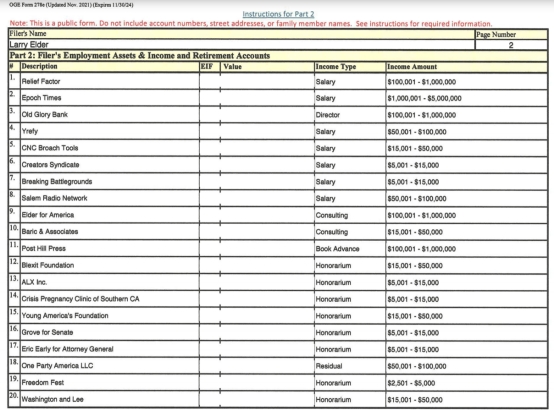The width and height of the screenshot is (554, 410).
Task: Click Honorarium type for Blexit Foundation
Action: 350,265
